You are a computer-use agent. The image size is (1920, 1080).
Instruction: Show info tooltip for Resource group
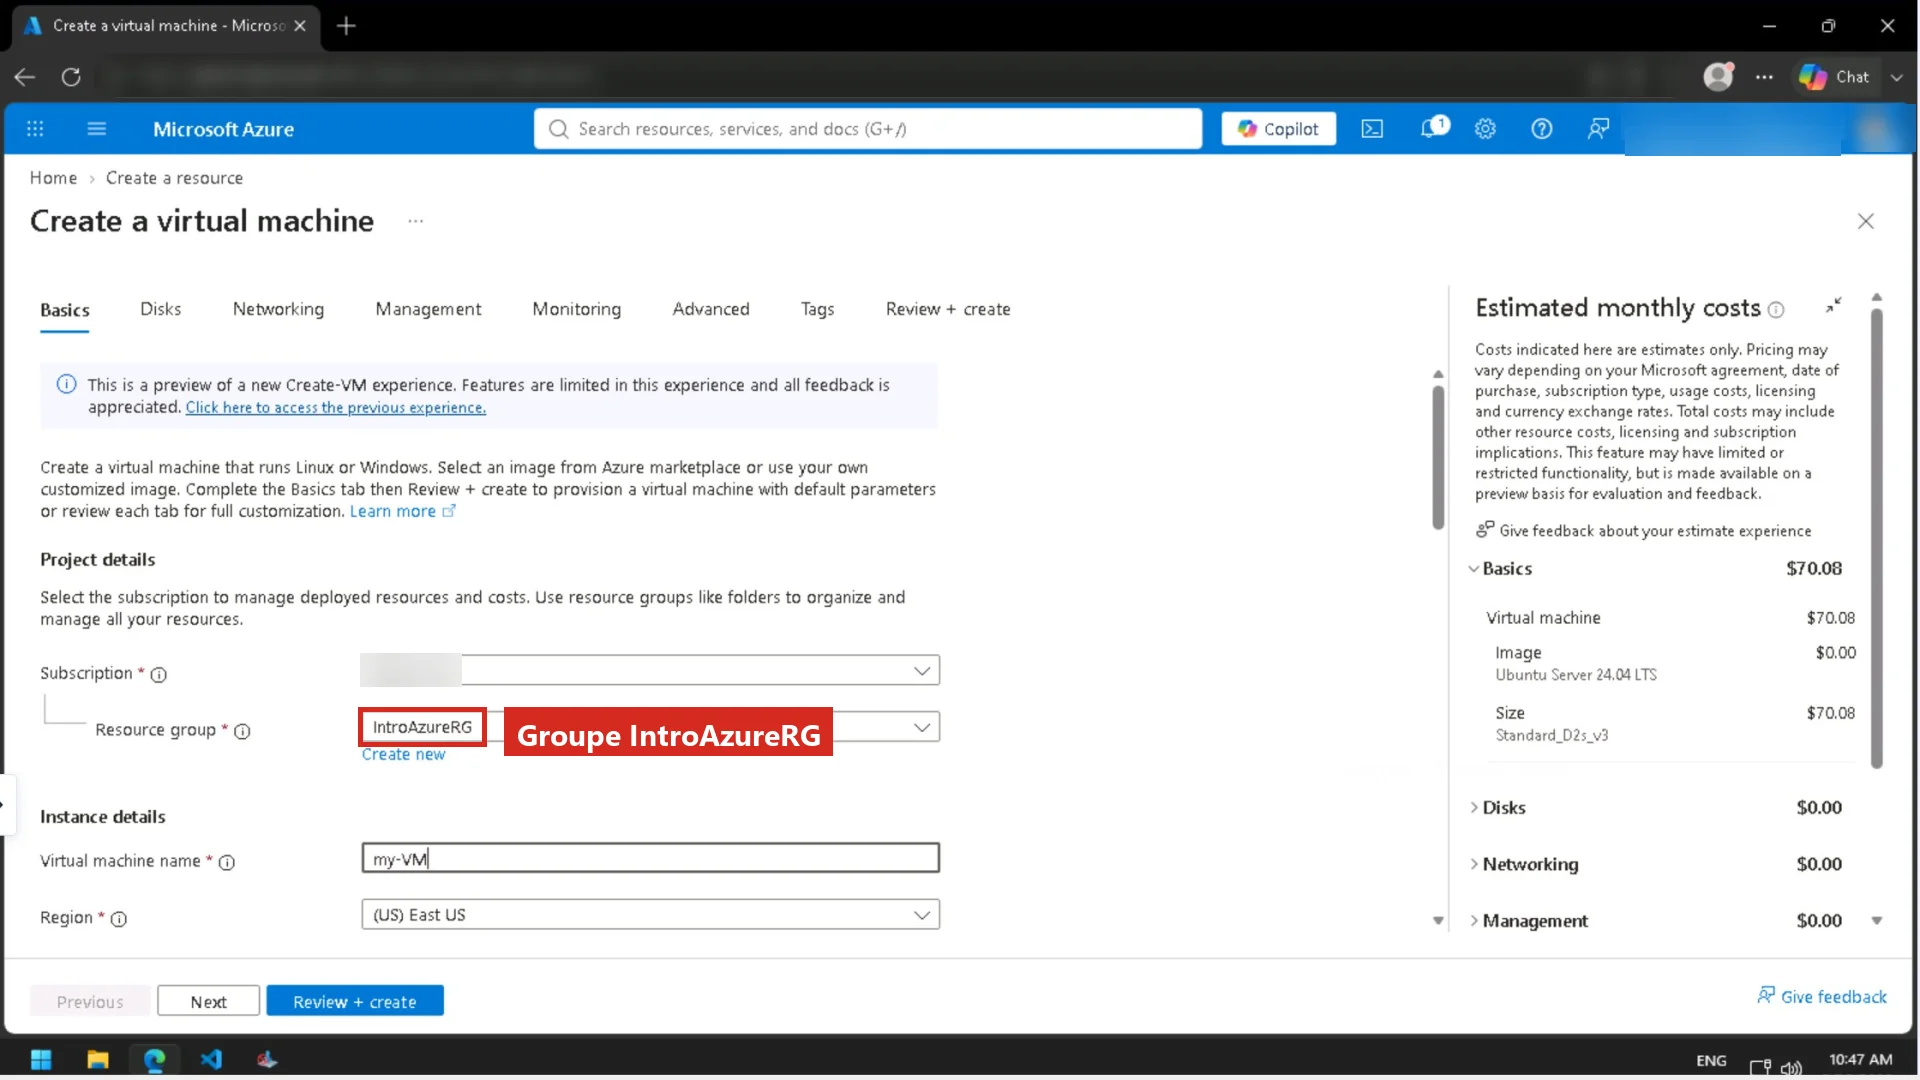click(242, 732)
